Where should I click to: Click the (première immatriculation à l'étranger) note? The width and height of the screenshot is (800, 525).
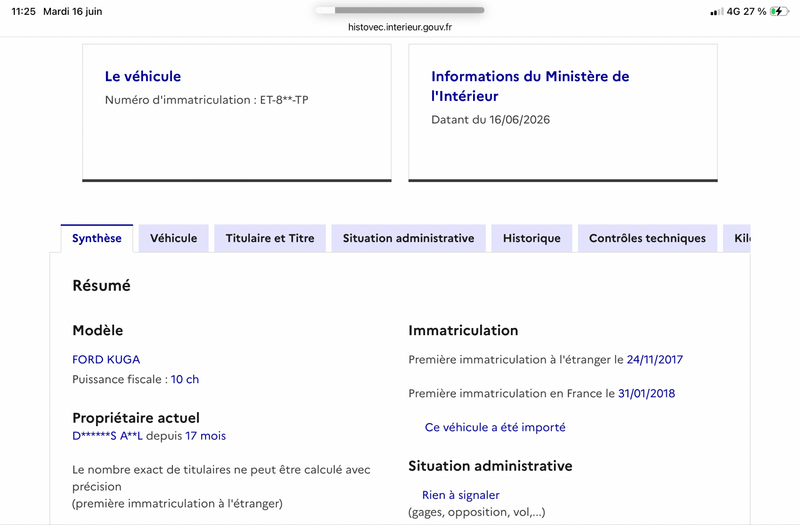coord(177,504)
